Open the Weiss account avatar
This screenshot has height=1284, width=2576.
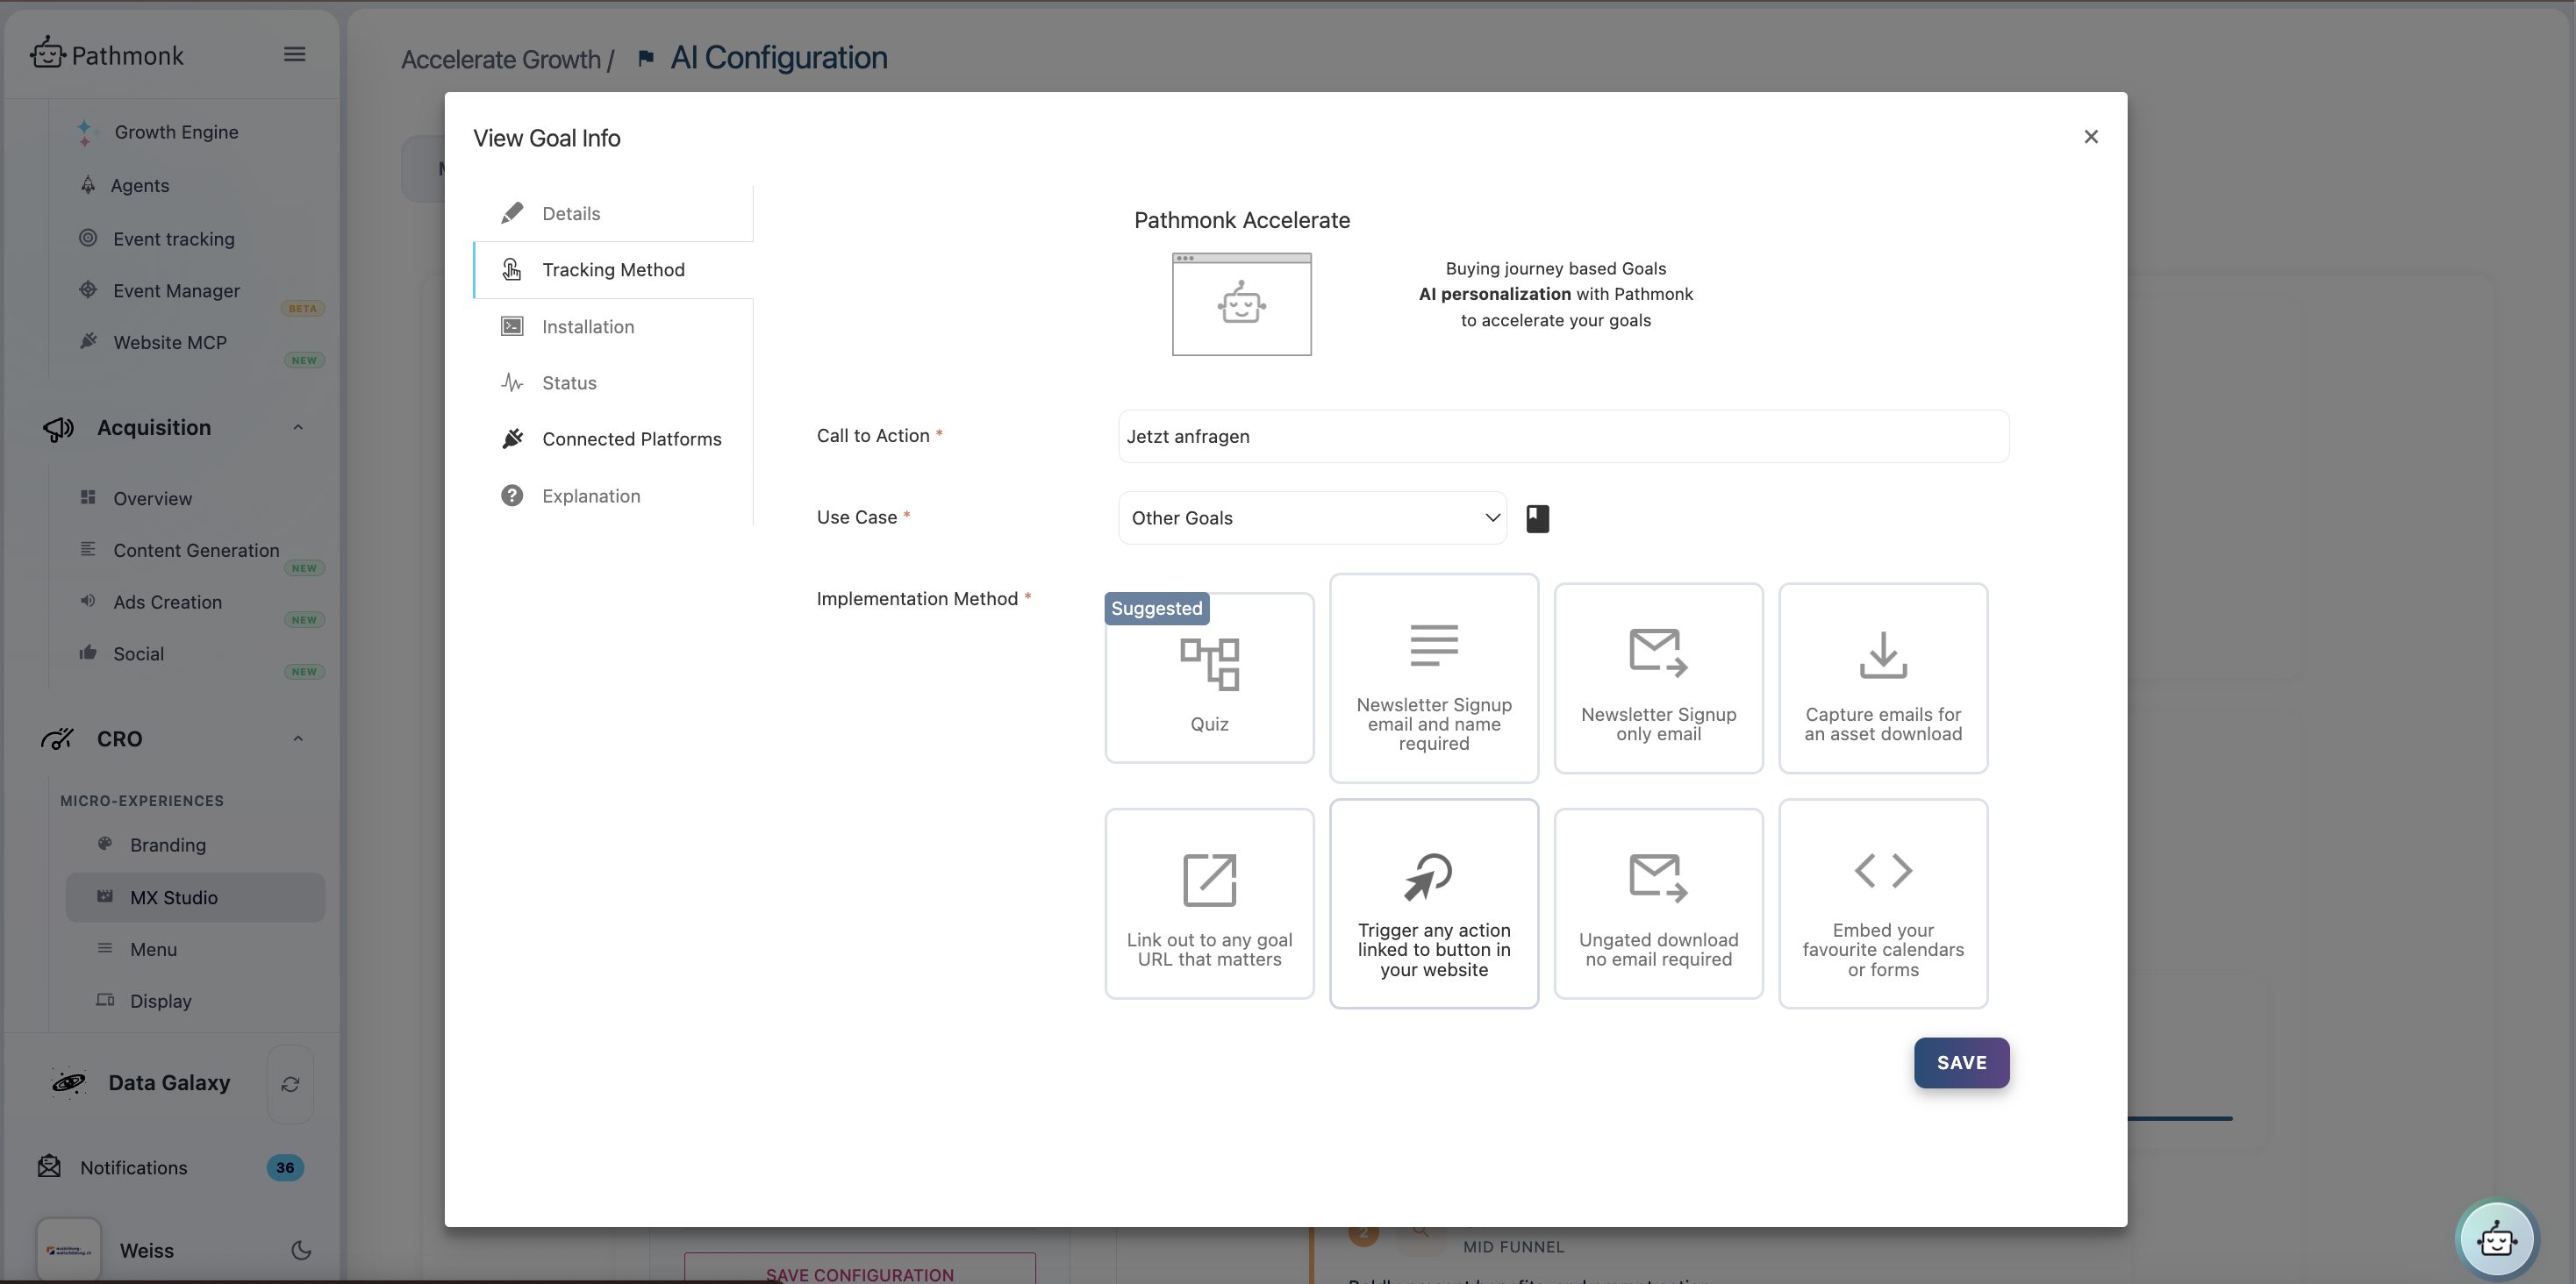click(x=69, y=1249)
